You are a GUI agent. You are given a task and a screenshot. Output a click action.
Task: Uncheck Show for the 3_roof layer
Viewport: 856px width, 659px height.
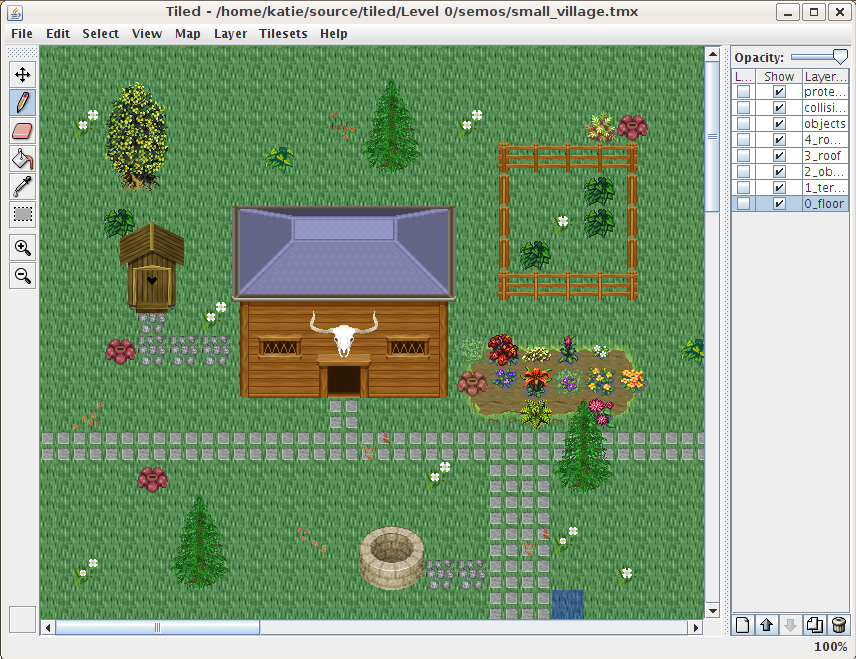point(778,156)
